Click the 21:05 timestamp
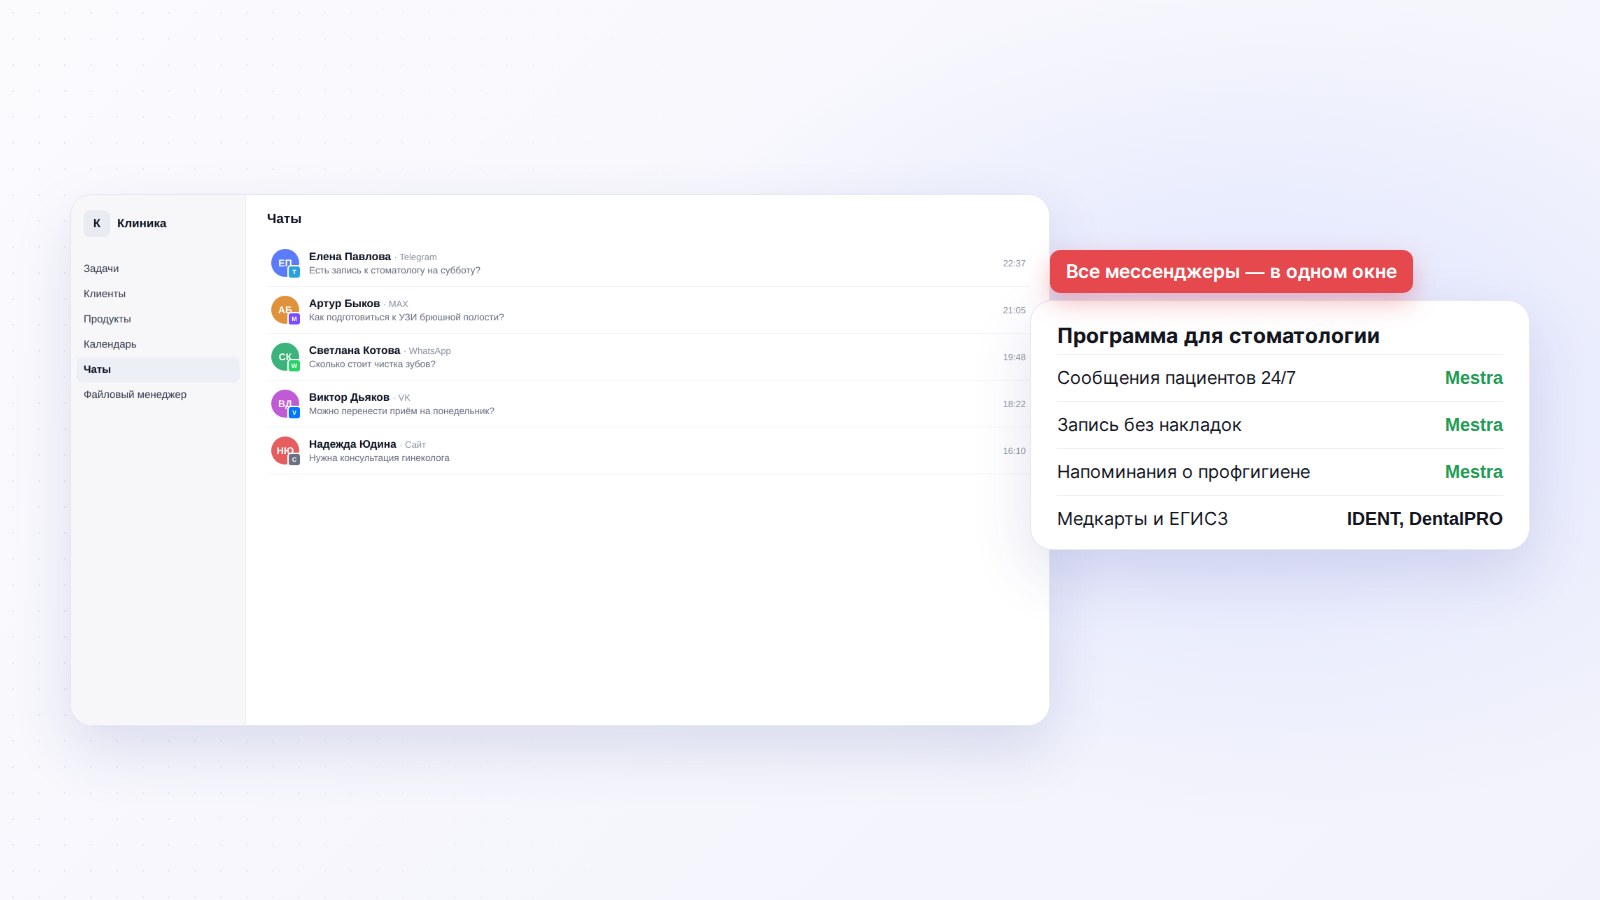The height and width of the screenshot is (900, 1600). coord(1014,310)
